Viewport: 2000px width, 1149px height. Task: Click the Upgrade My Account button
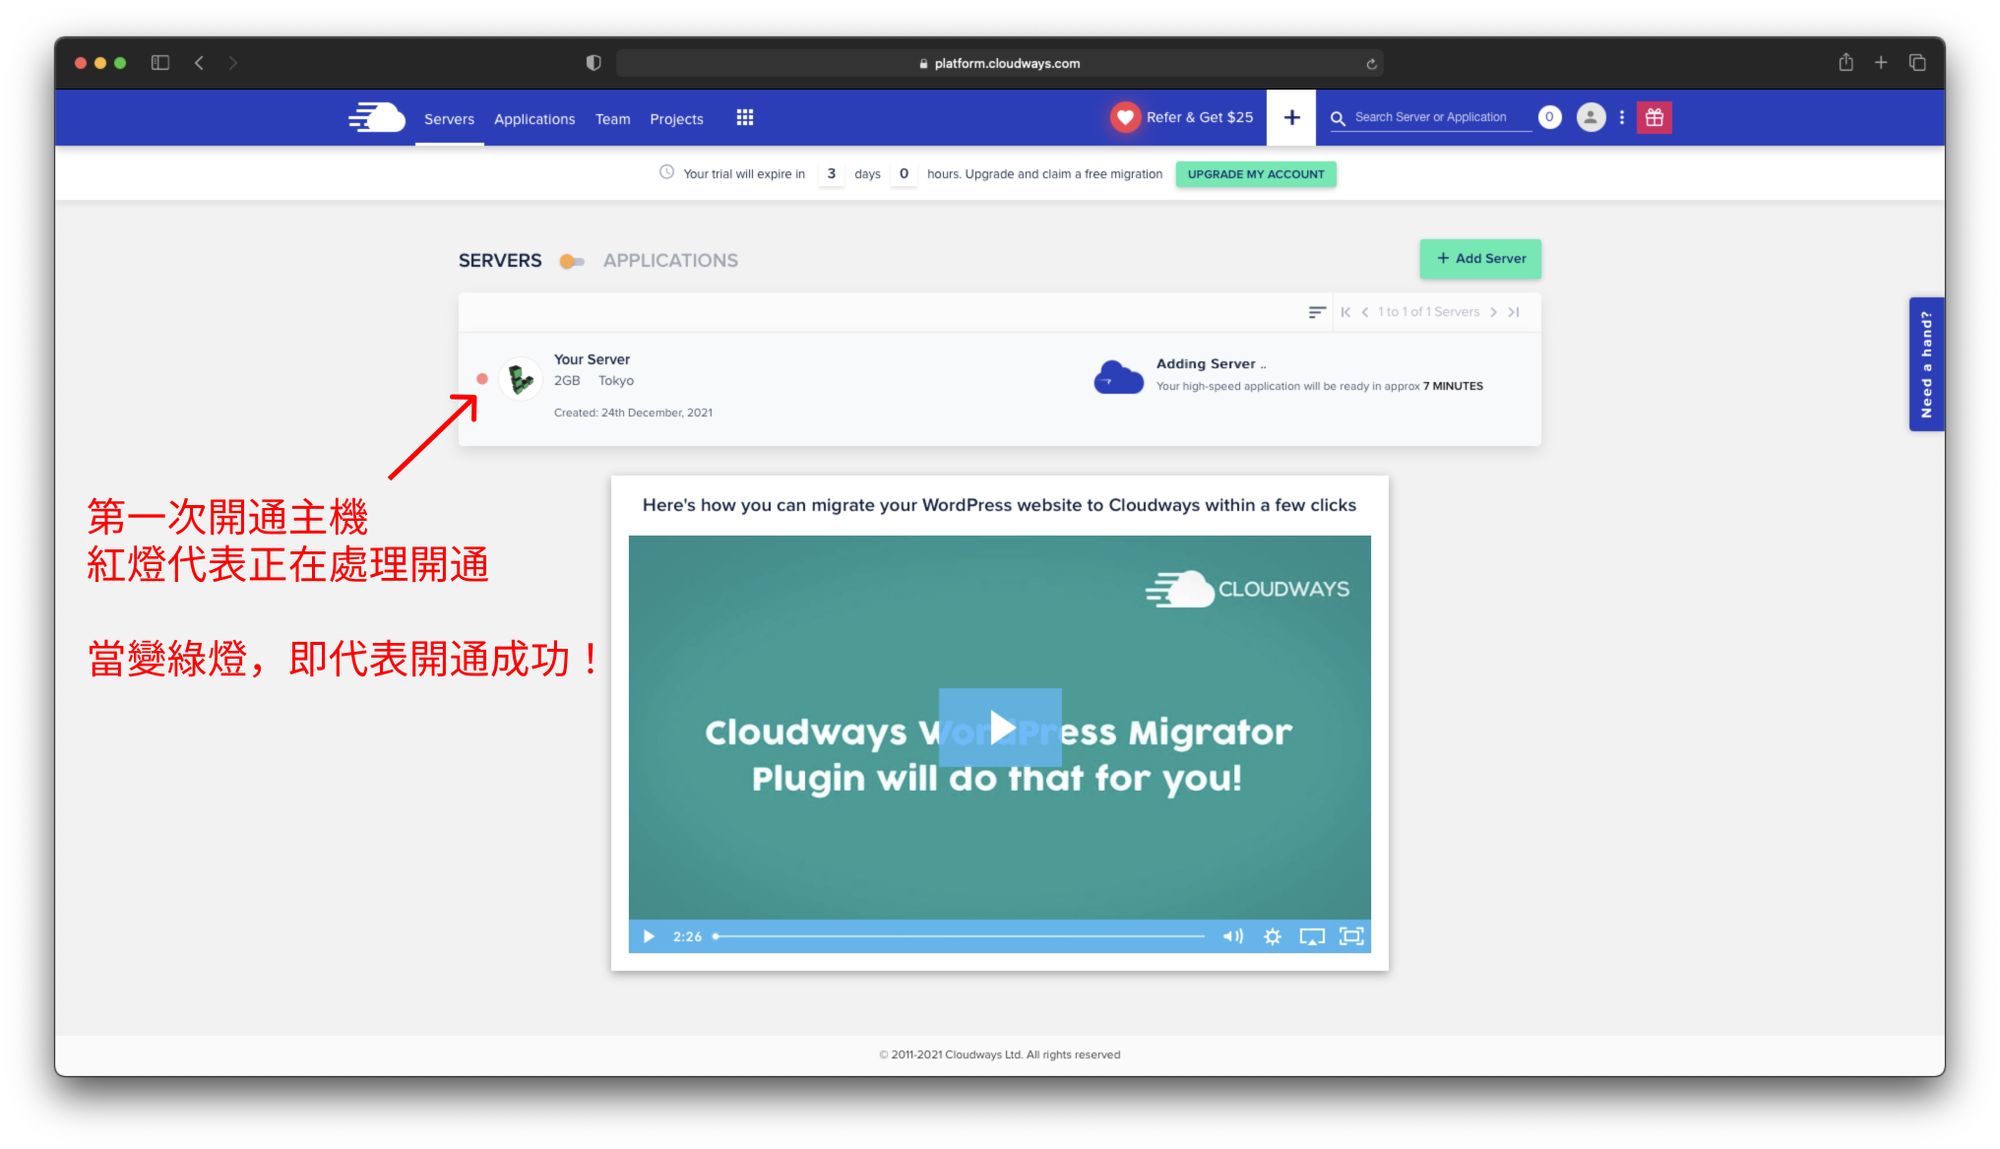click(x=1256, y=174)
